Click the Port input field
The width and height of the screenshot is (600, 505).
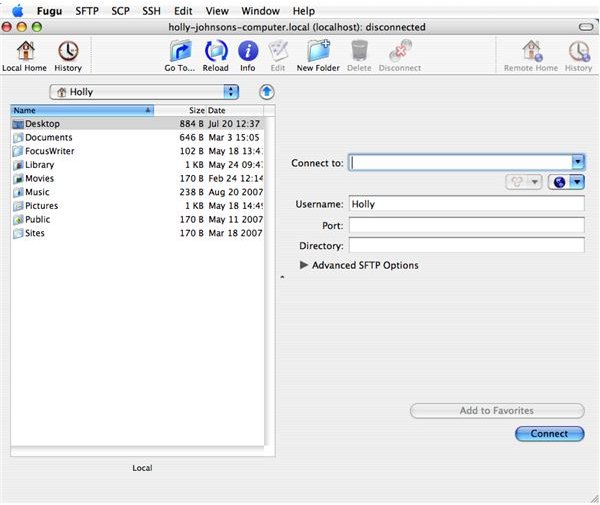pyautogui.click(x=466, y=225)
